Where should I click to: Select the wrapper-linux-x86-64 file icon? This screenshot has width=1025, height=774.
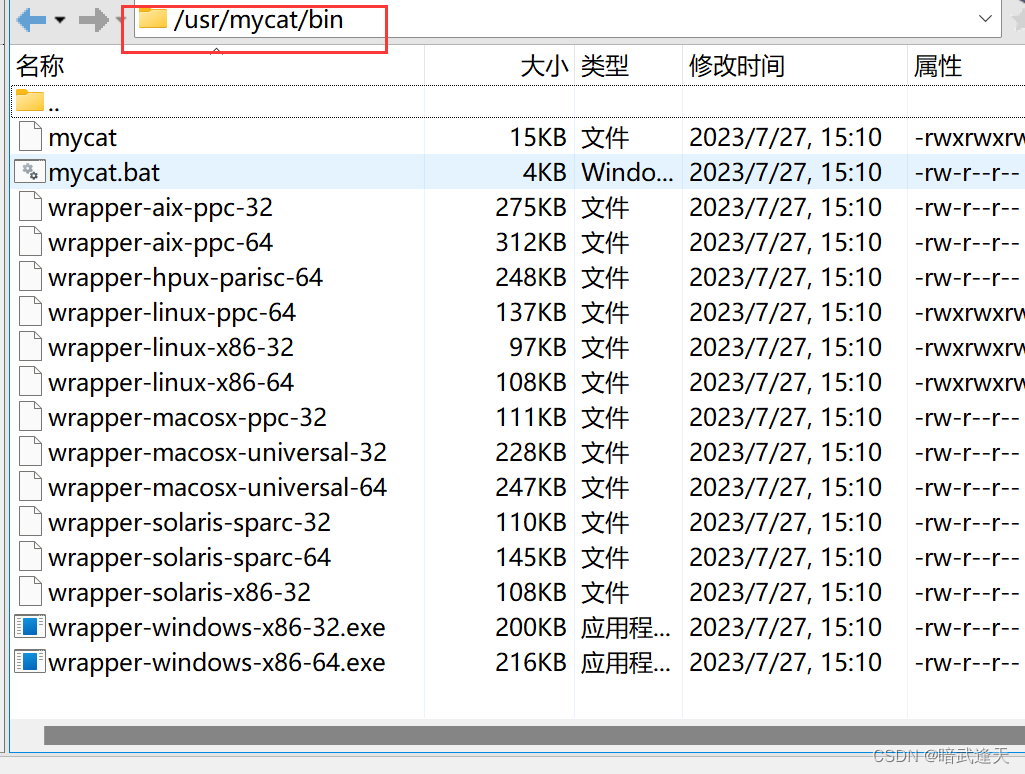pyautogui.click(x=30, y=381)
